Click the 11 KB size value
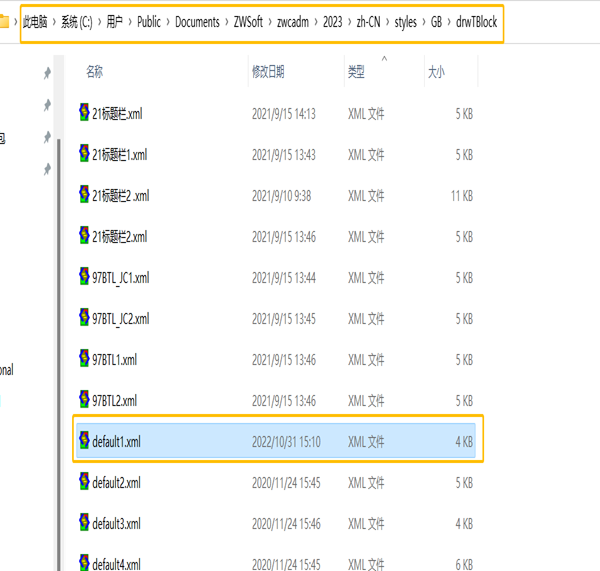Viewport: 600px width, 571px height. pos(461,196)
